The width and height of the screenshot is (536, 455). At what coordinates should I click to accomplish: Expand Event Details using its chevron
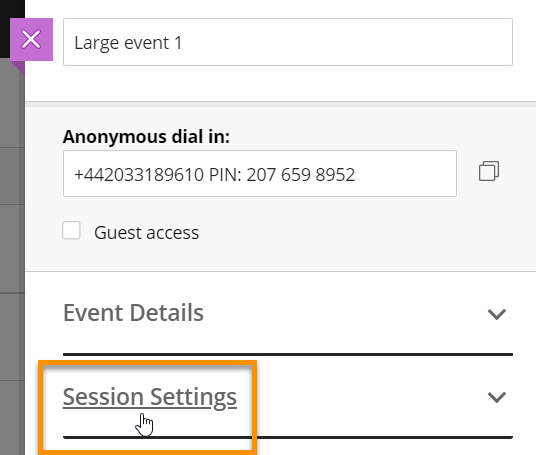(x=496, y=314)
